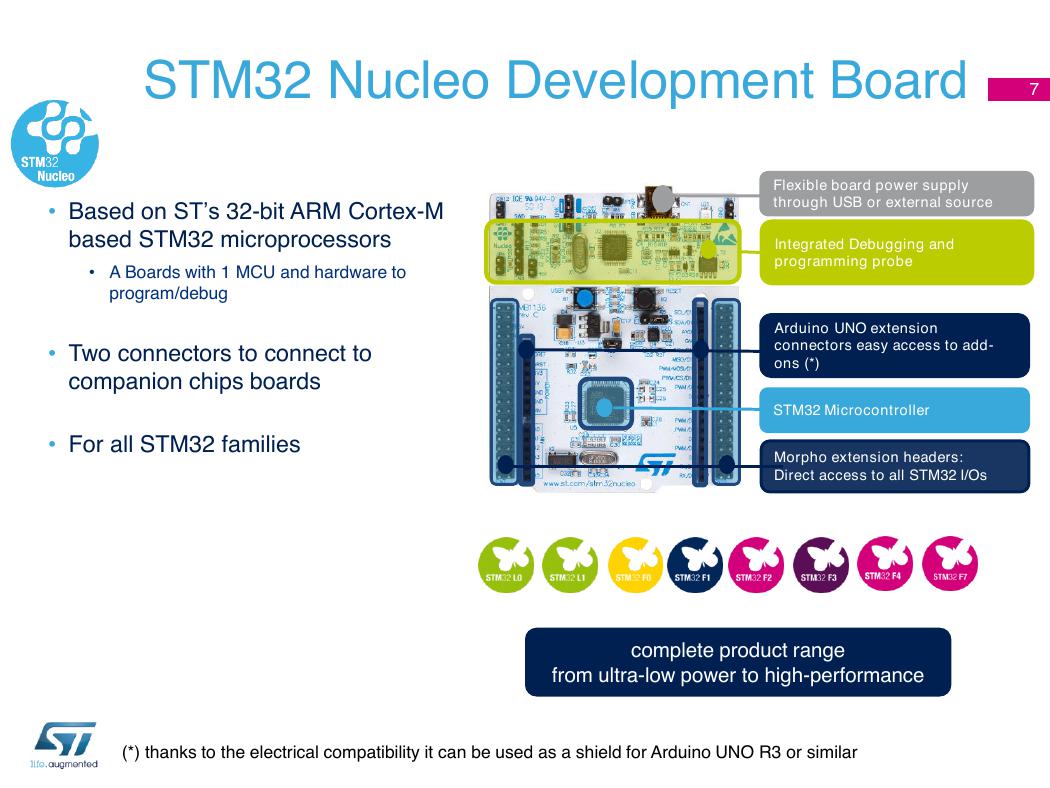Viewport: 1050px width, 788px height.
Task: Click the blue USER button on the board
Action: tap(585, 299)
